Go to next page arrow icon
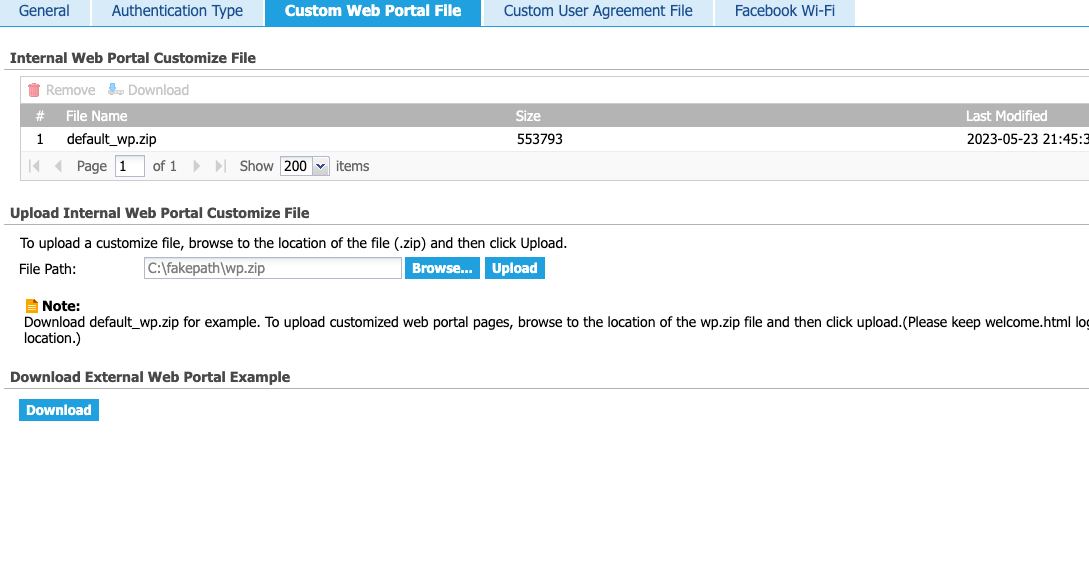The height and width of the screenshot is (574, 1089). [197, 166]
